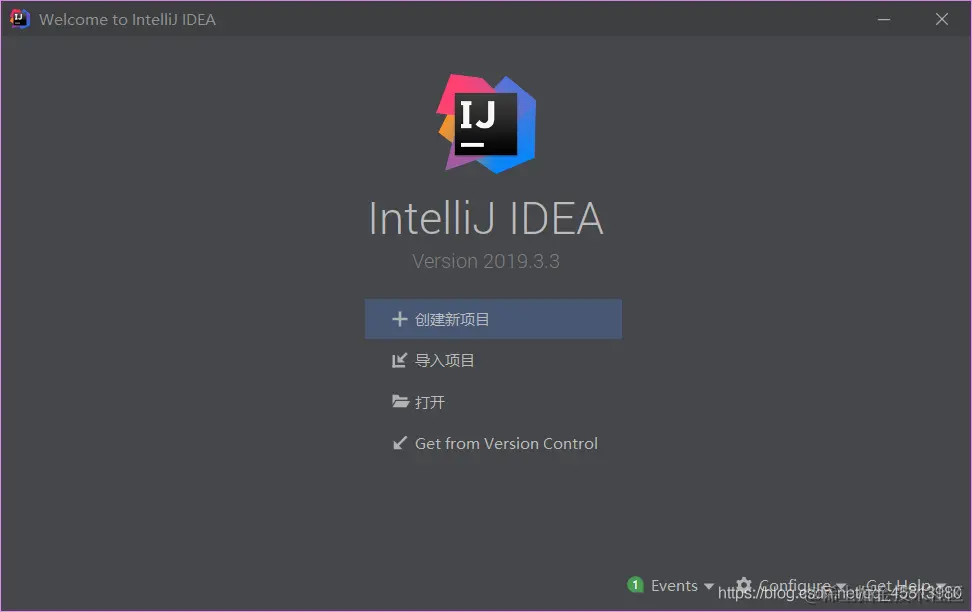Open the Configure menu label
The height and width of the screenshot is (612, 972).
click(795, 585)
